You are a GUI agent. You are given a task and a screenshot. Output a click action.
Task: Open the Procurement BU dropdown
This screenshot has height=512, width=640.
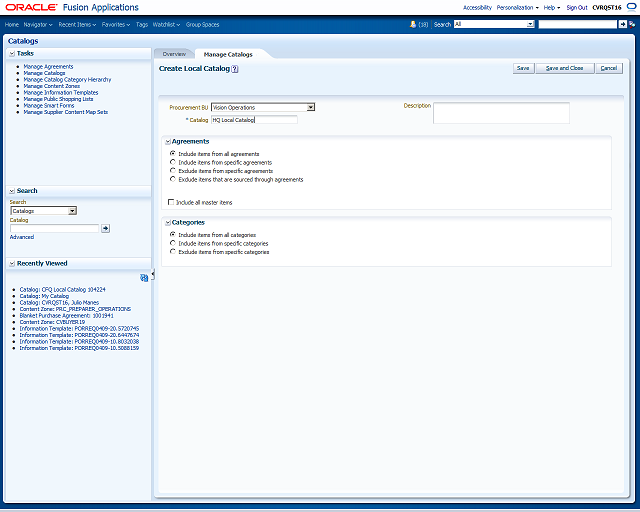311,107
